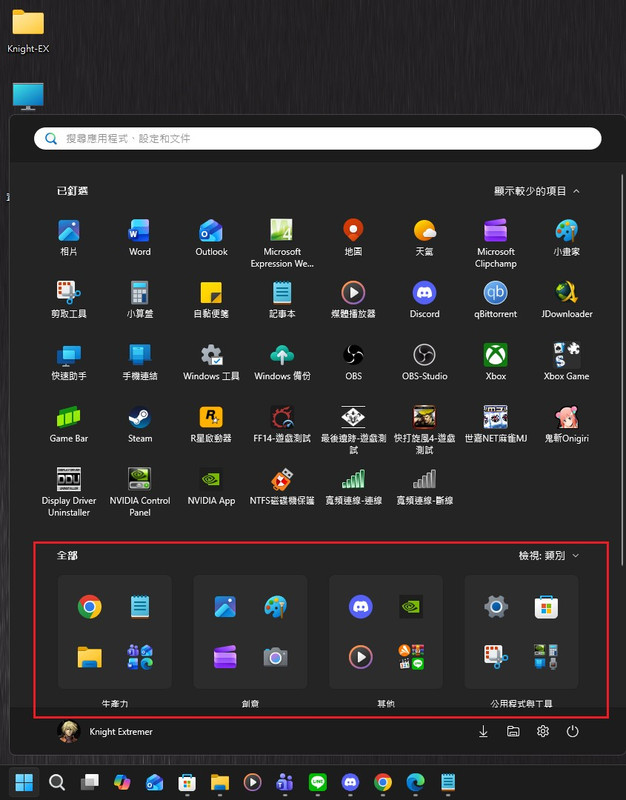Click the Windows Start button on taskbar

24,782
